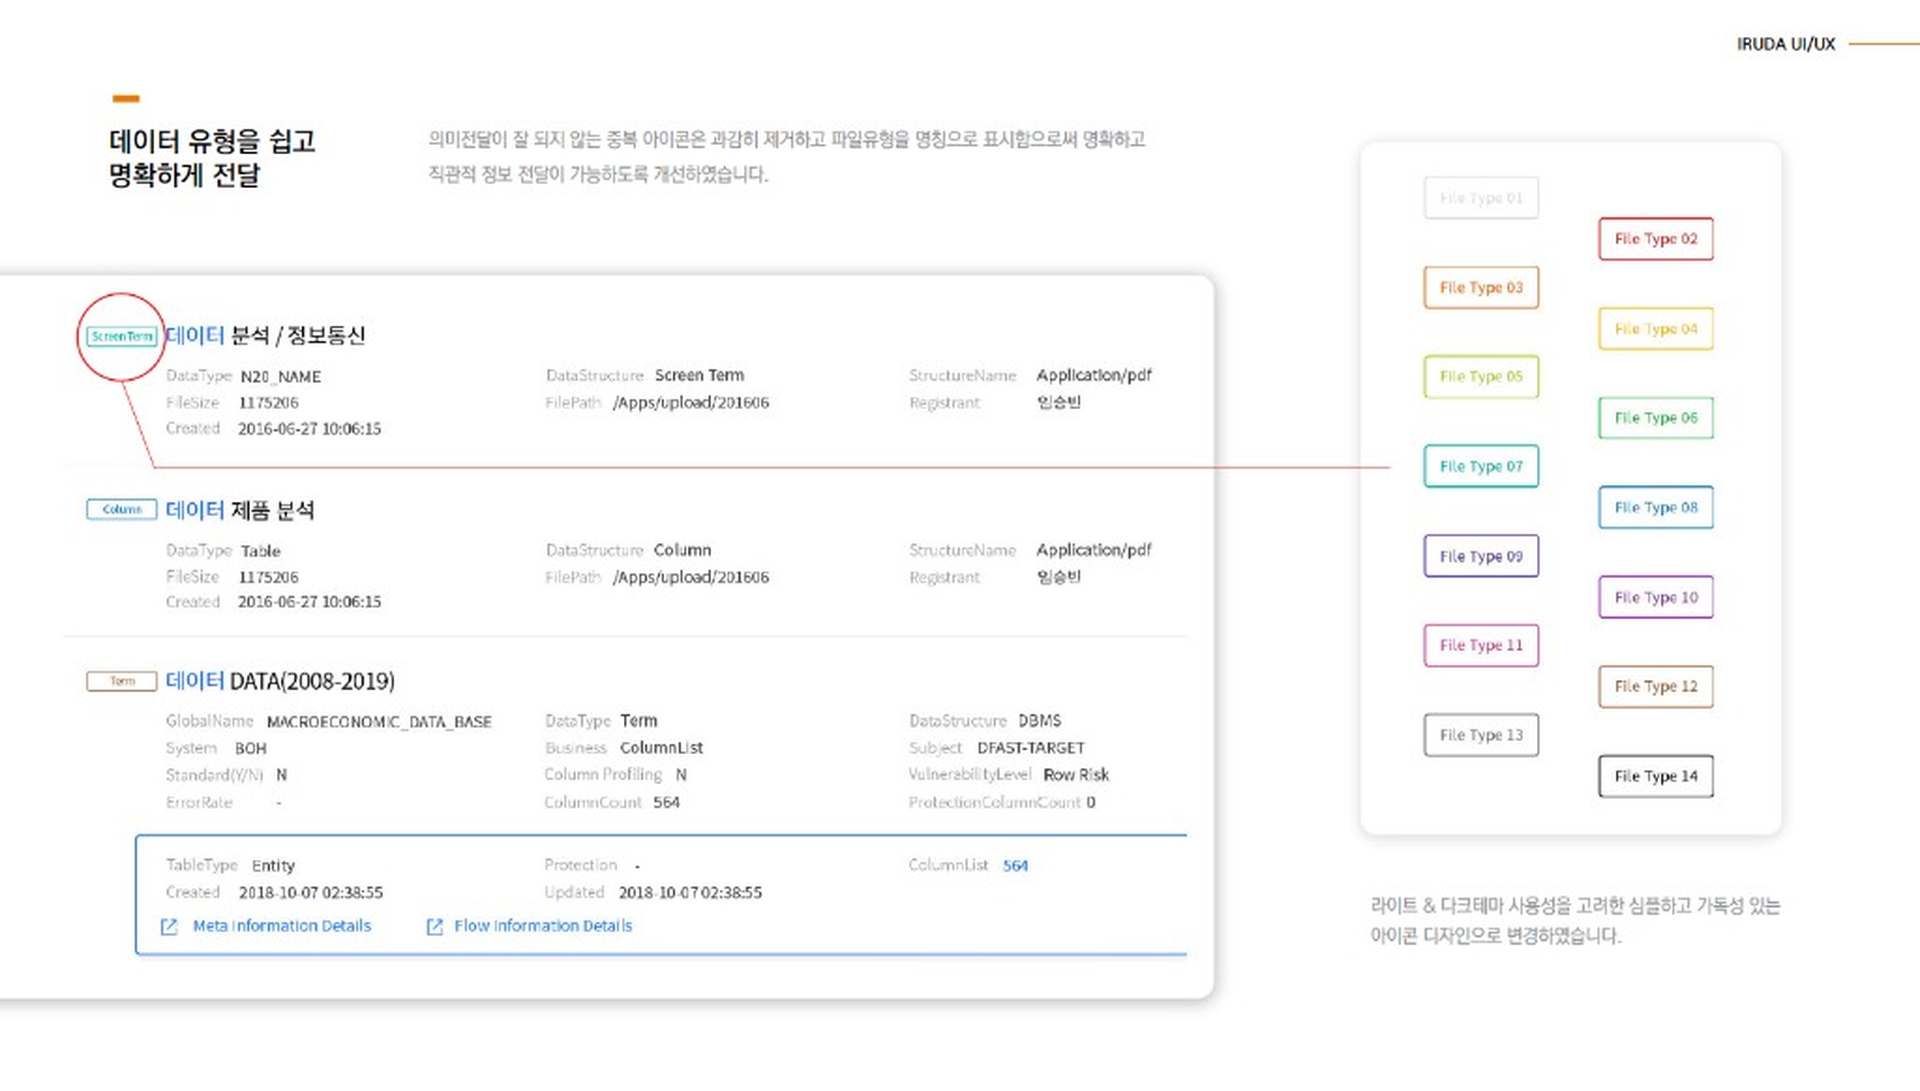This screenshot has width=1920, height=1091.
Task: Click the Term type badge
Action: (x=122, y=682)
